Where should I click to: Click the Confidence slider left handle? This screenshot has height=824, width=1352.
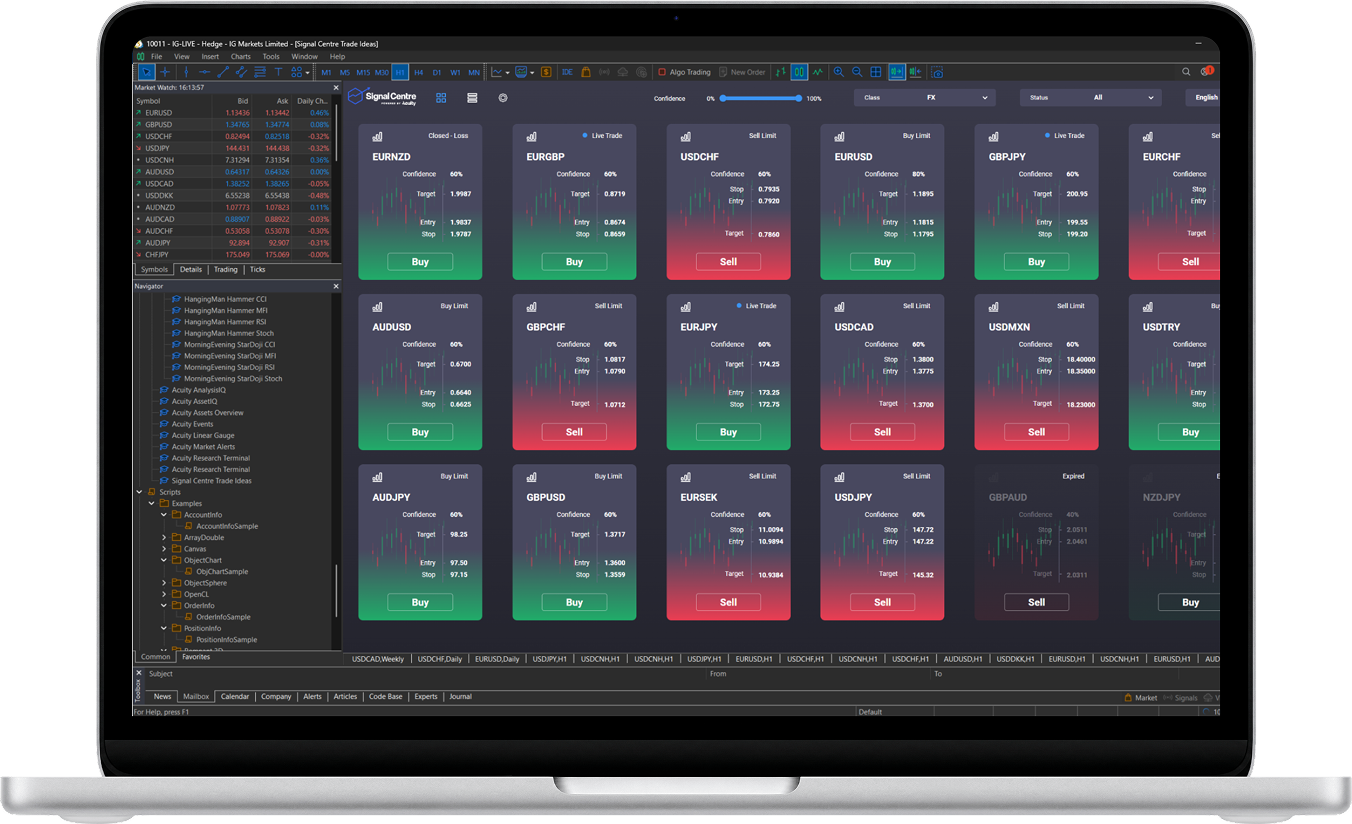723,98
